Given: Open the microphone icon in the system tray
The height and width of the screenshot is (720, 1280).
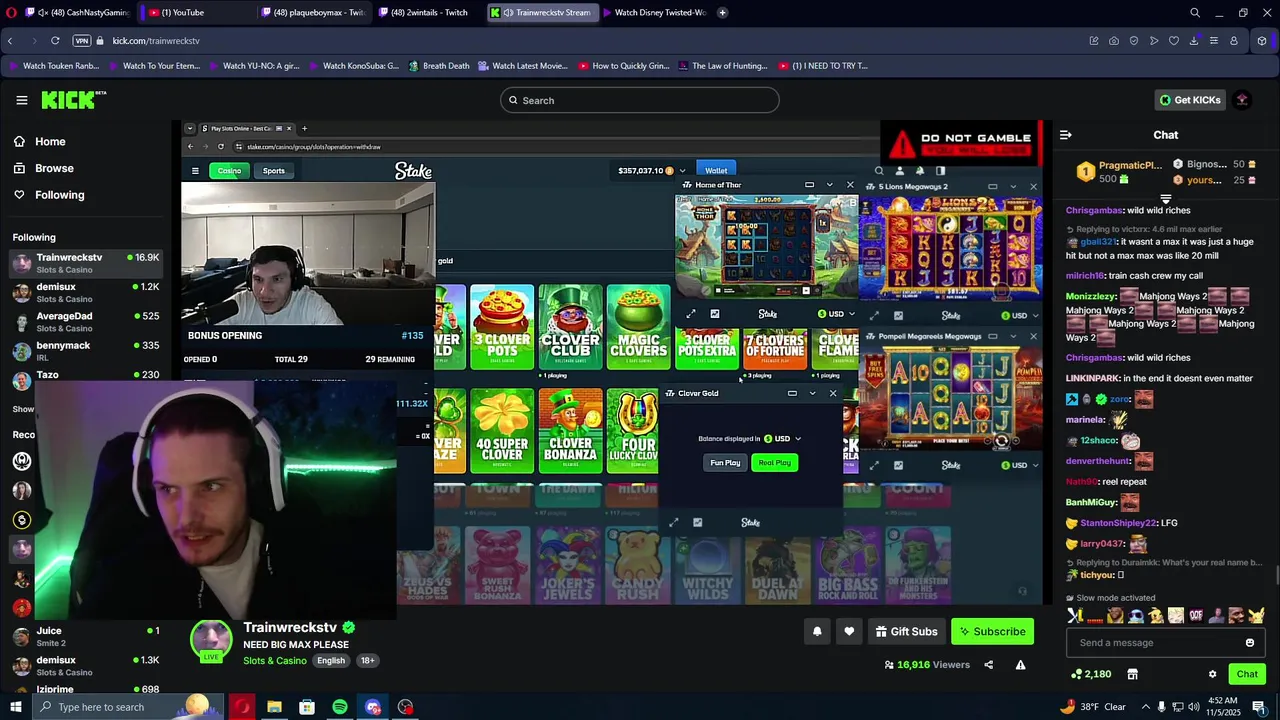Looking at the screenshot, I should [1162, 707].
